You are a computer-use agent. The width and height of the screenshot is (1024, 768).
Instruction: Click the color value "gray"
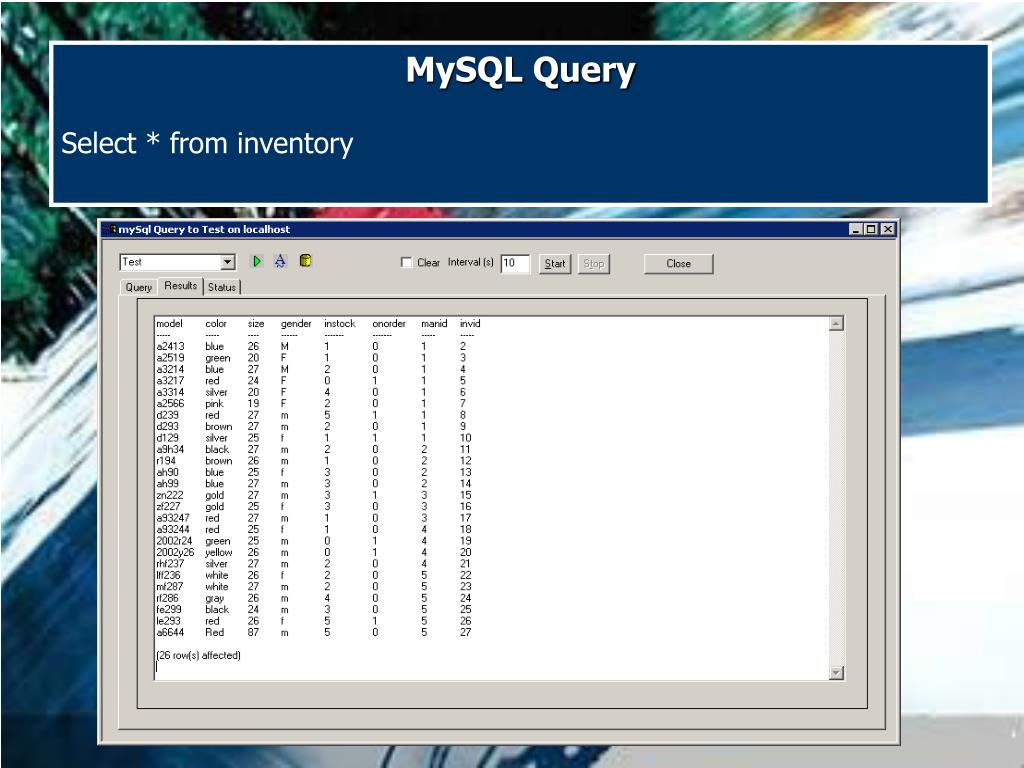215,599
